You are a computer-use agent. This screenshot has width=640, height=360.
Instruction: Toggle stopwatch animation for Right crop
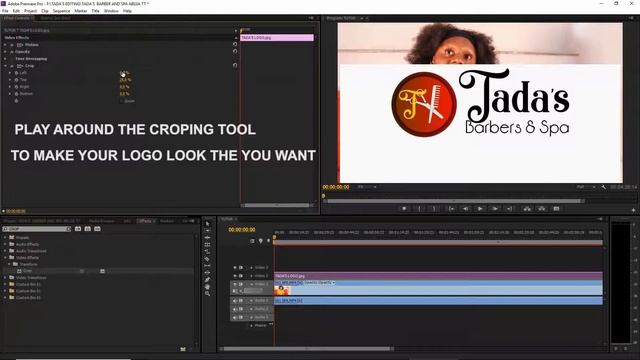16,87
